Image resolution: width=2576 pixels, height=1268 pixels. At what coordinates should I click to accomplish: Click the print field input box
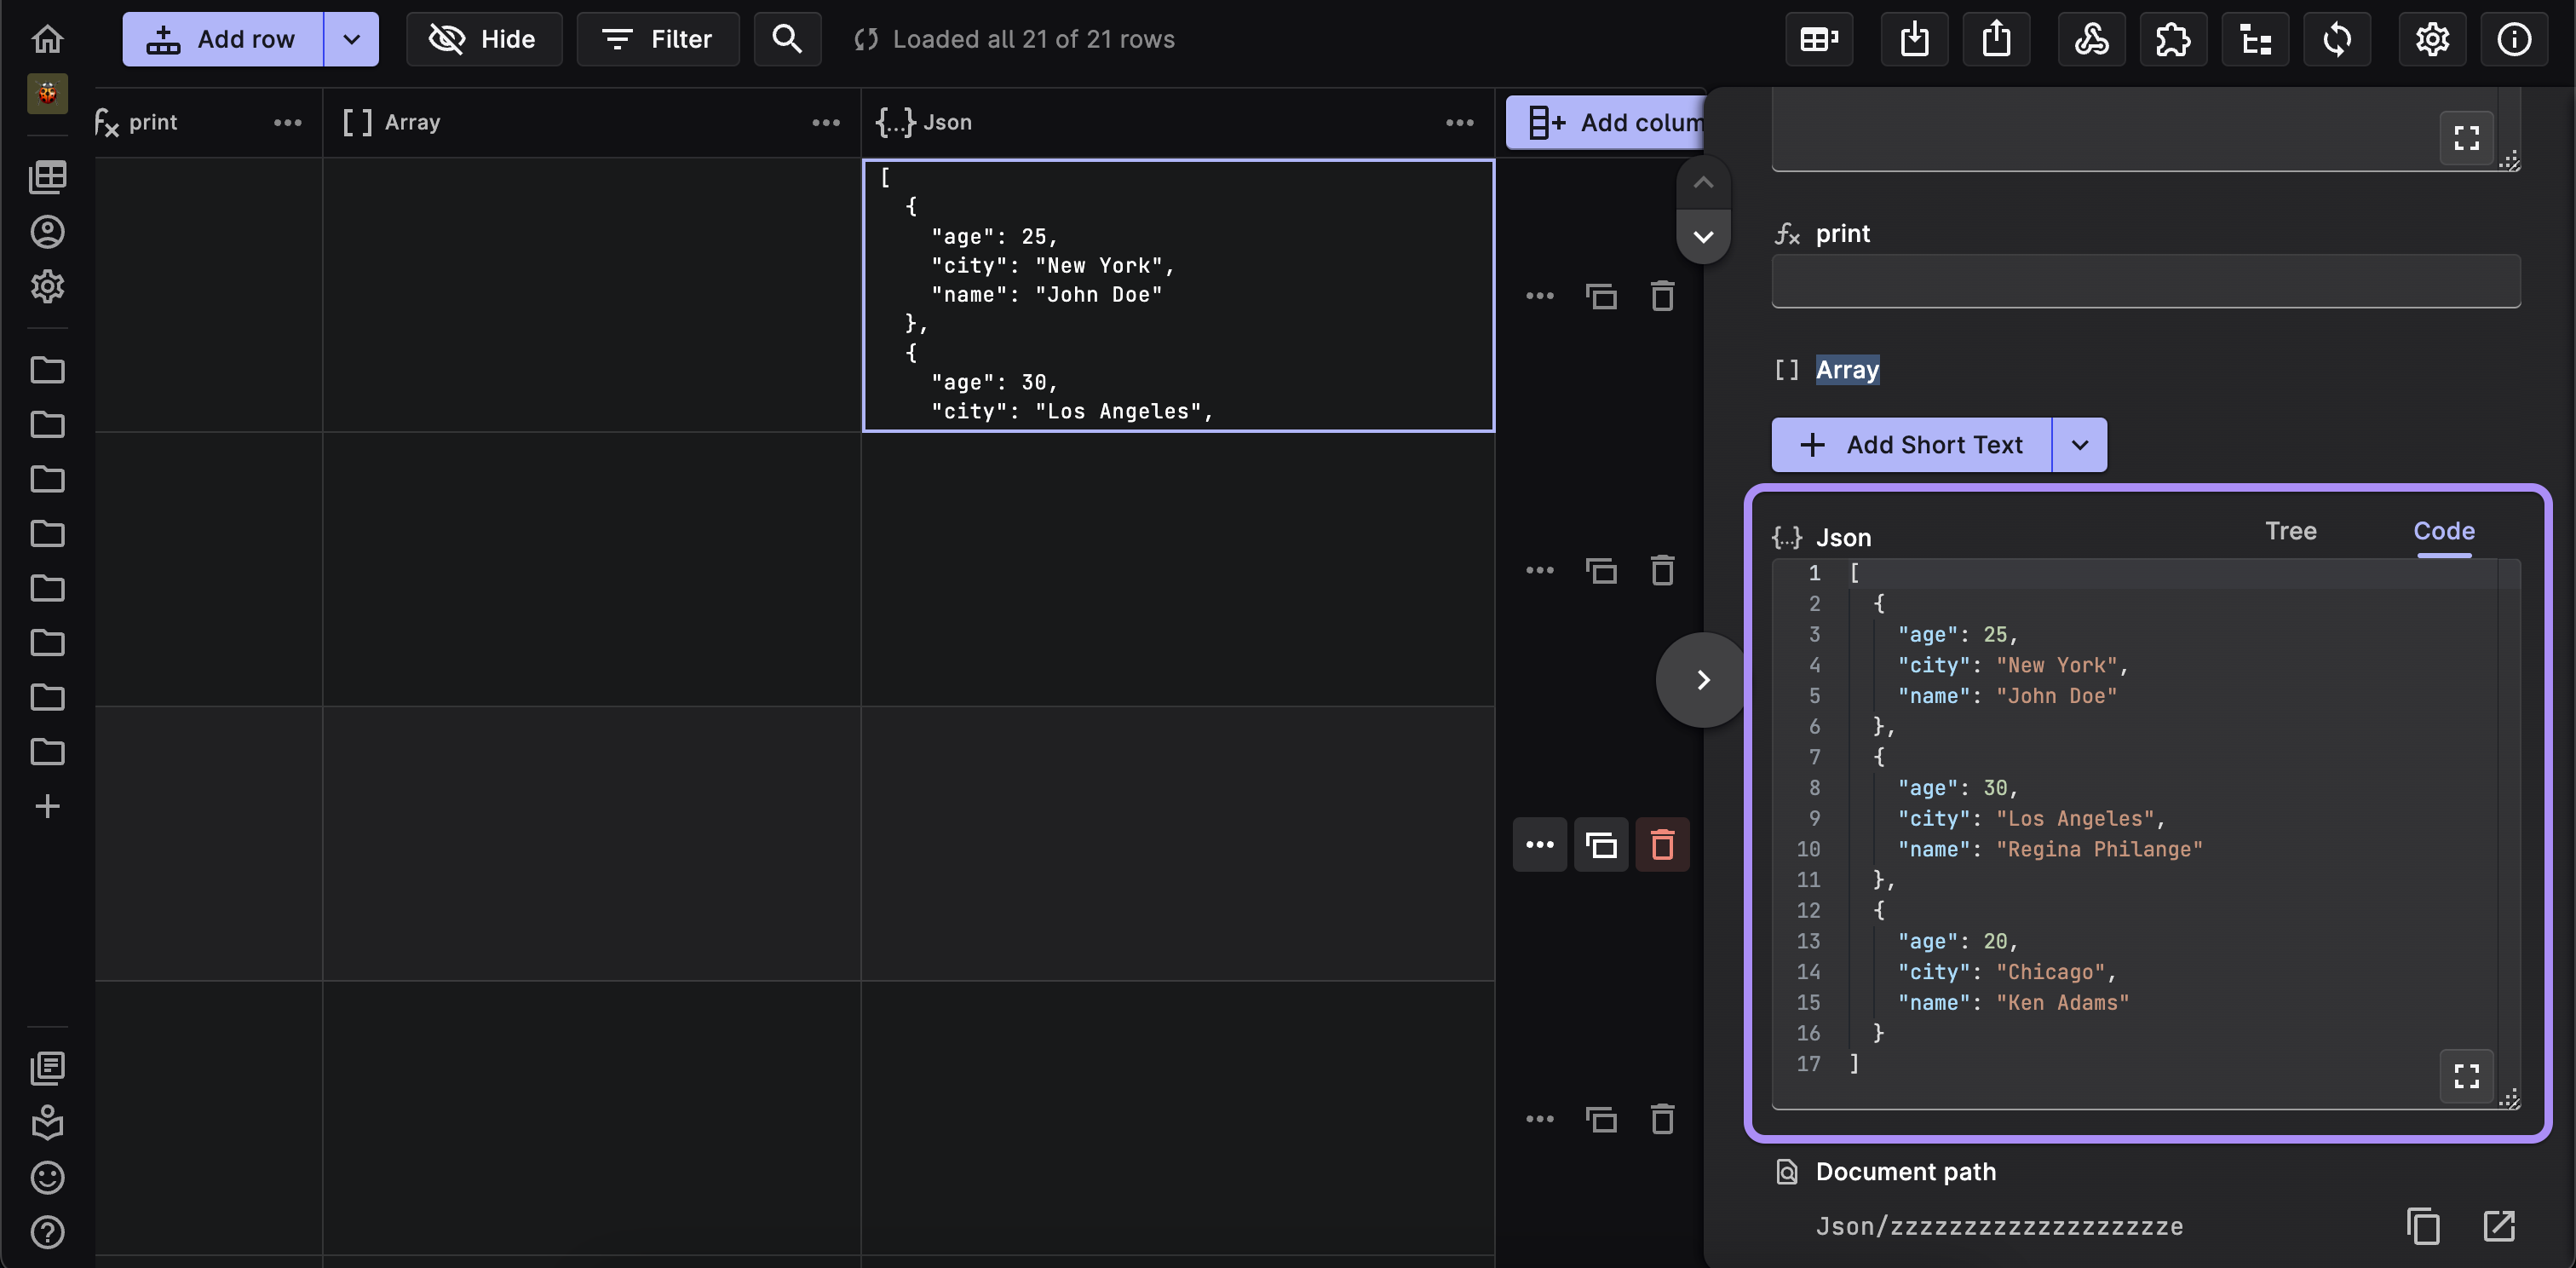[2145, 281]
